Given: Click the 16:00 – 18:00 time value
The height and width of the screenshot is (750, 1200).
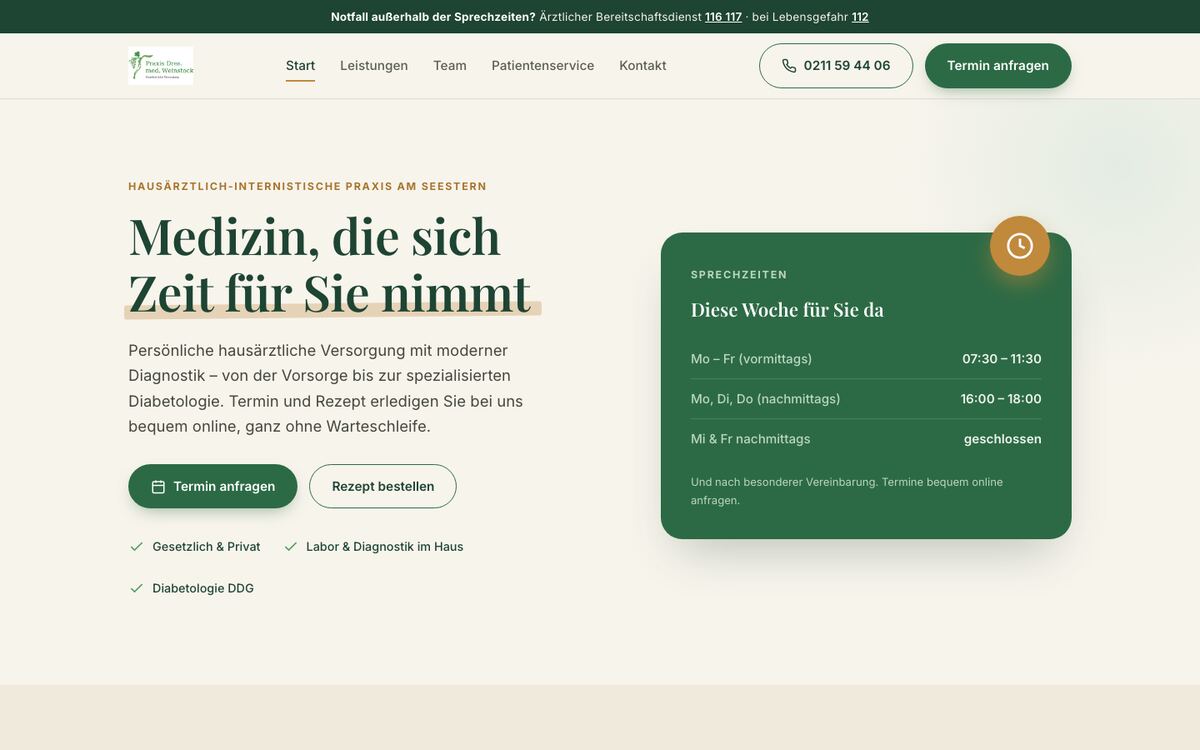Looking at the screenshot, I should (1001, 399).
